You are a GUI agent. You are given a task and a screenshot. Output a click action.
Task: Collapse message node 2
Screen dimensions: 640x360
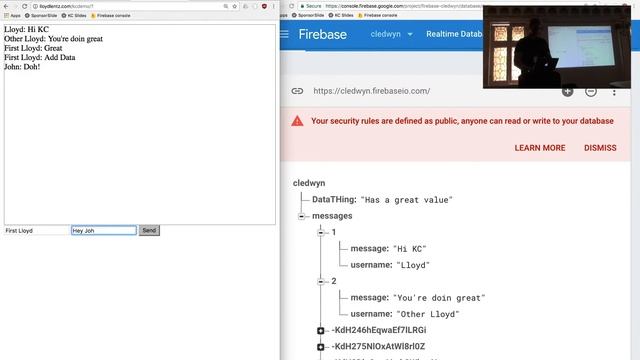click(321, 282)
